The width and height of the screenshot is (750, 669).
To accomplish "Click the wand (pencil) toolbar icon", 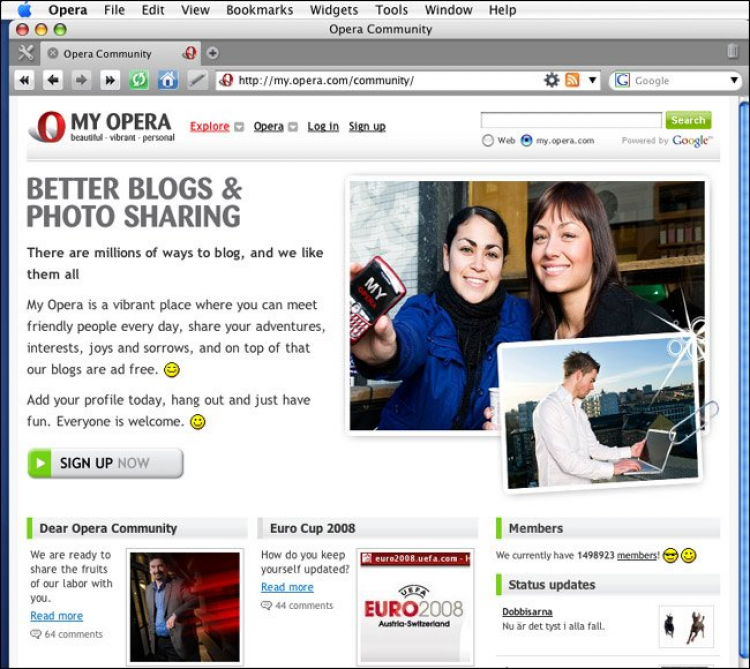I will click(x=197, y=80).
